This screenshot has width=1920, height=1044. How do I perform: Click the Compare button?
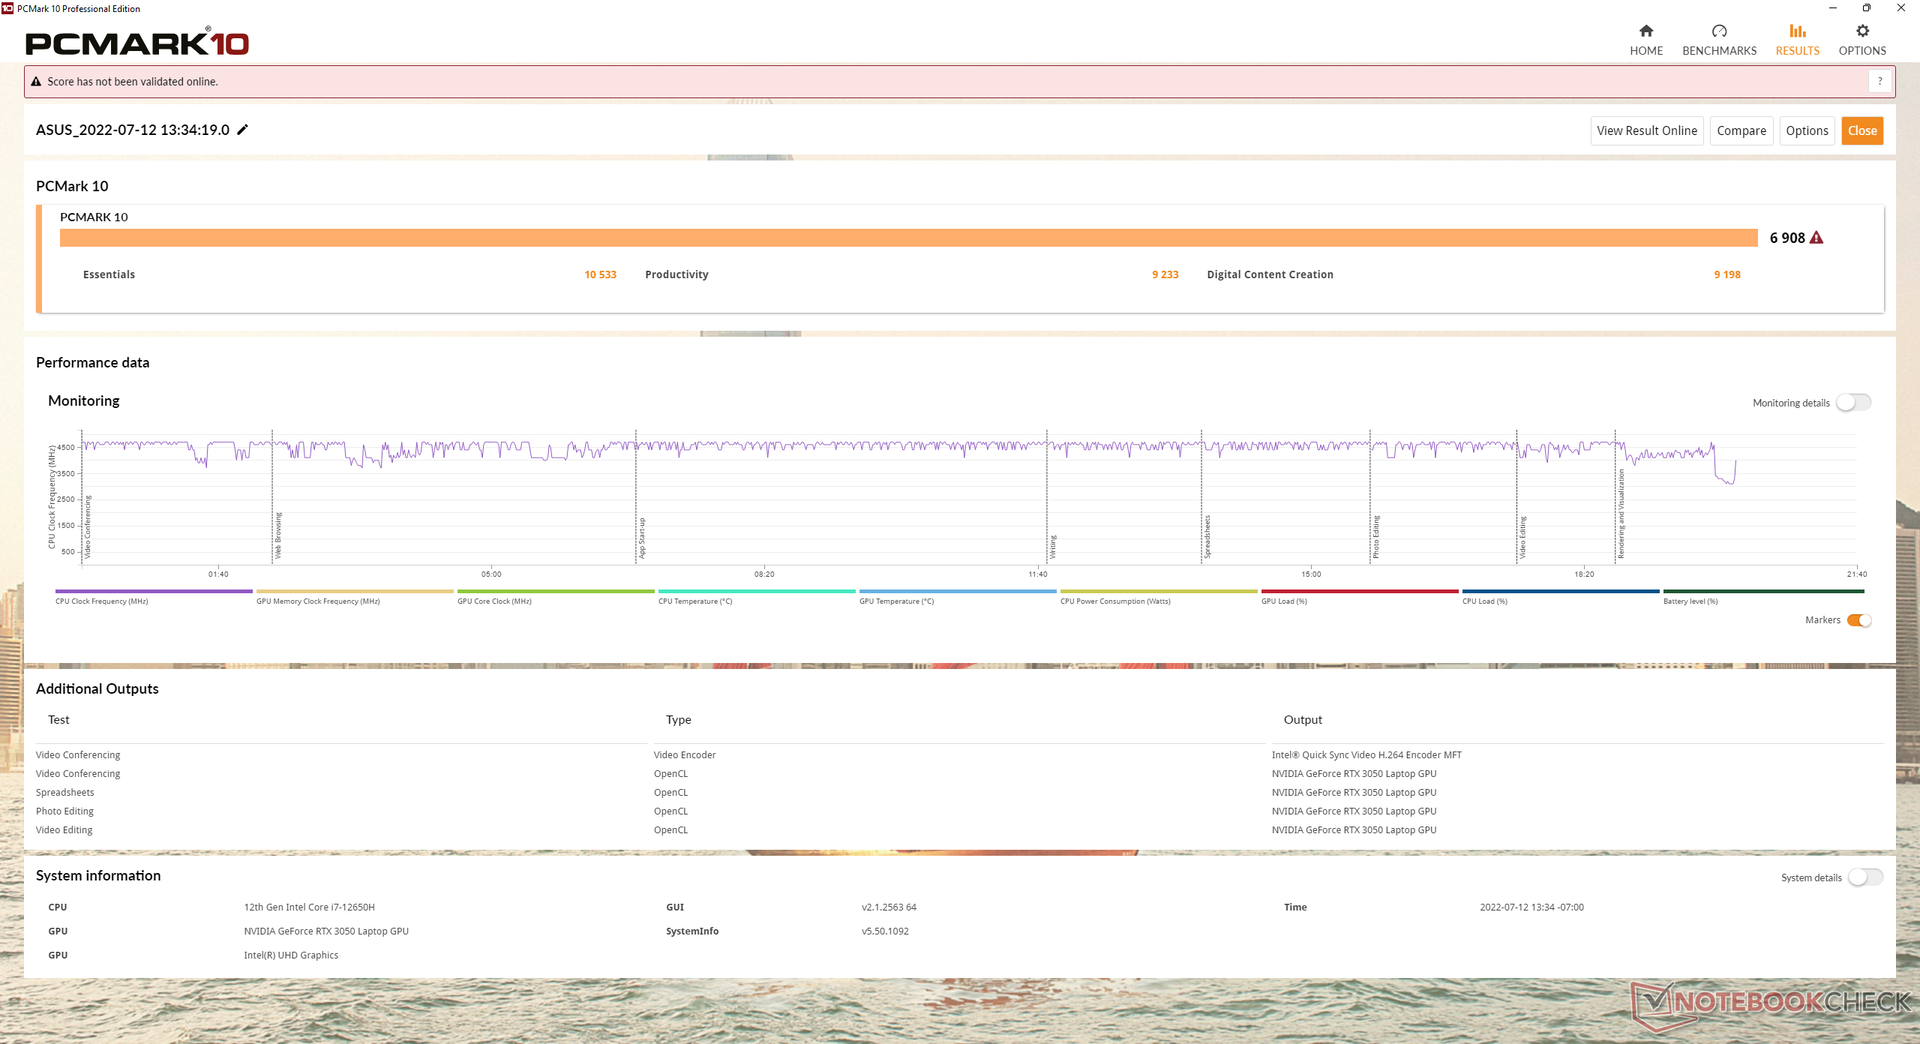(1741, 131)
